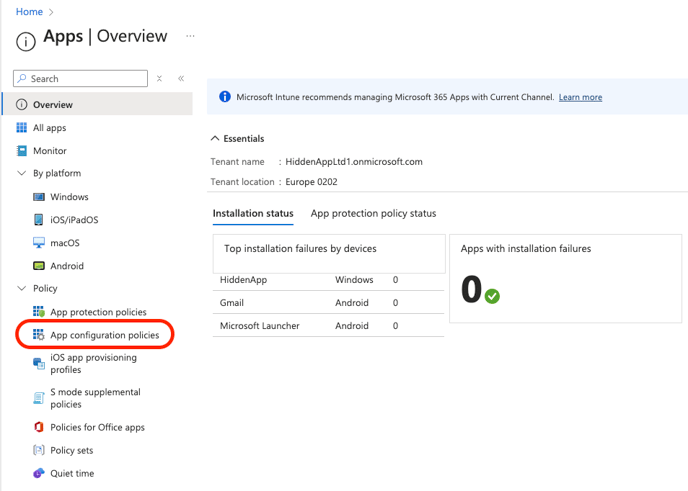The image size is (688, 491).
Task: Open App configuration policies
Action: click(x=104, y=335)
